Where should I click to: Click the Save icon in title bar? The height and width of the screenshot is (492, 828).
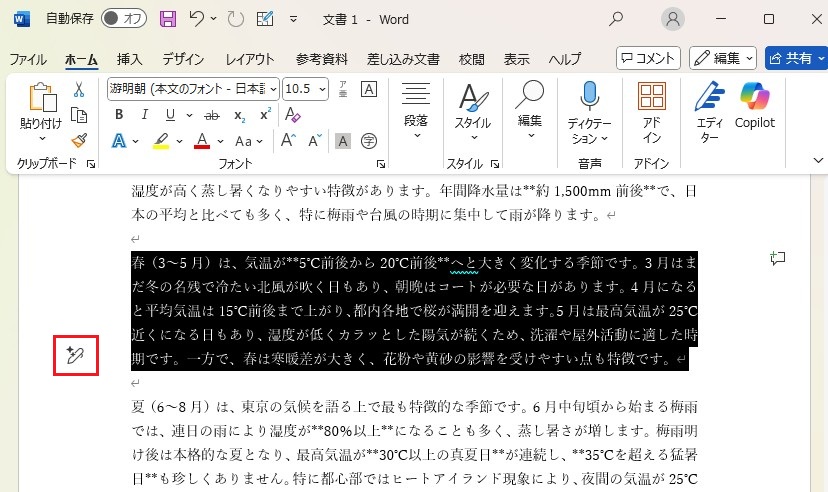pyautogui.click(x=168, y=19)
